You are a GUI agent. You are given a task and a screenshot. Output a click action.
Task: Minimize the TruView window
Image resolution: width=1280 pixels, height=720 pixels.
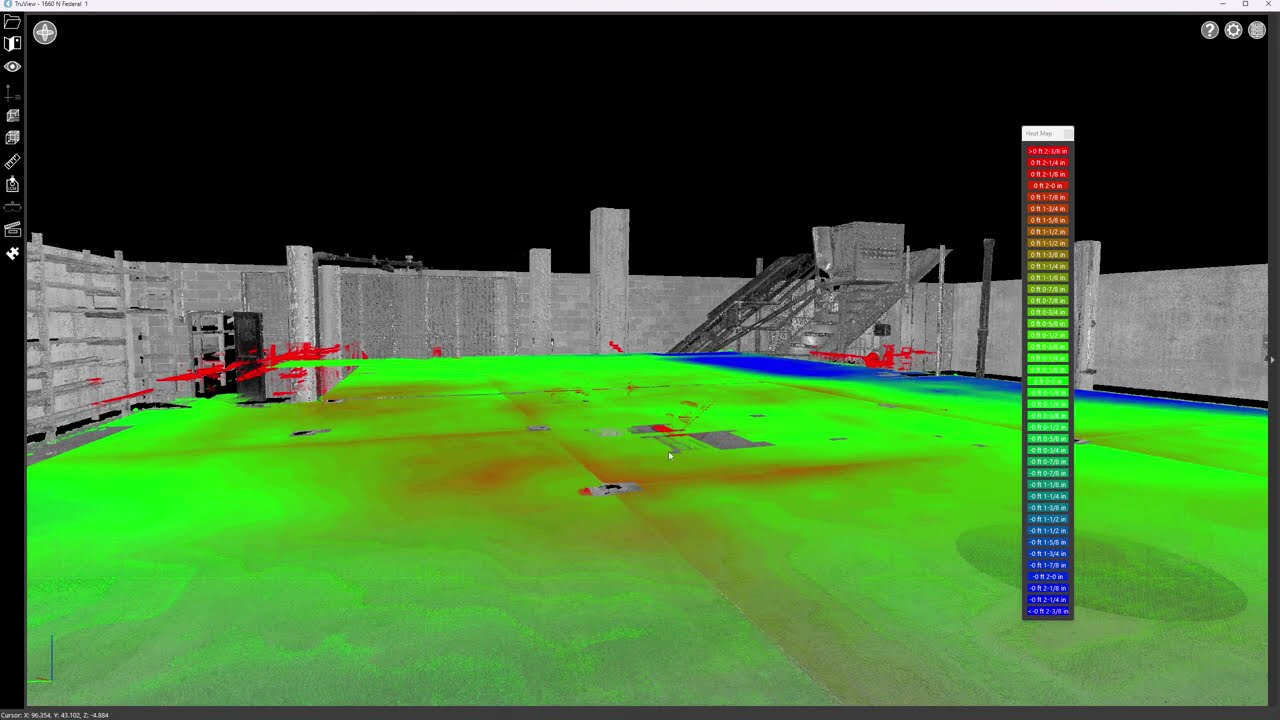point(1222,4)
